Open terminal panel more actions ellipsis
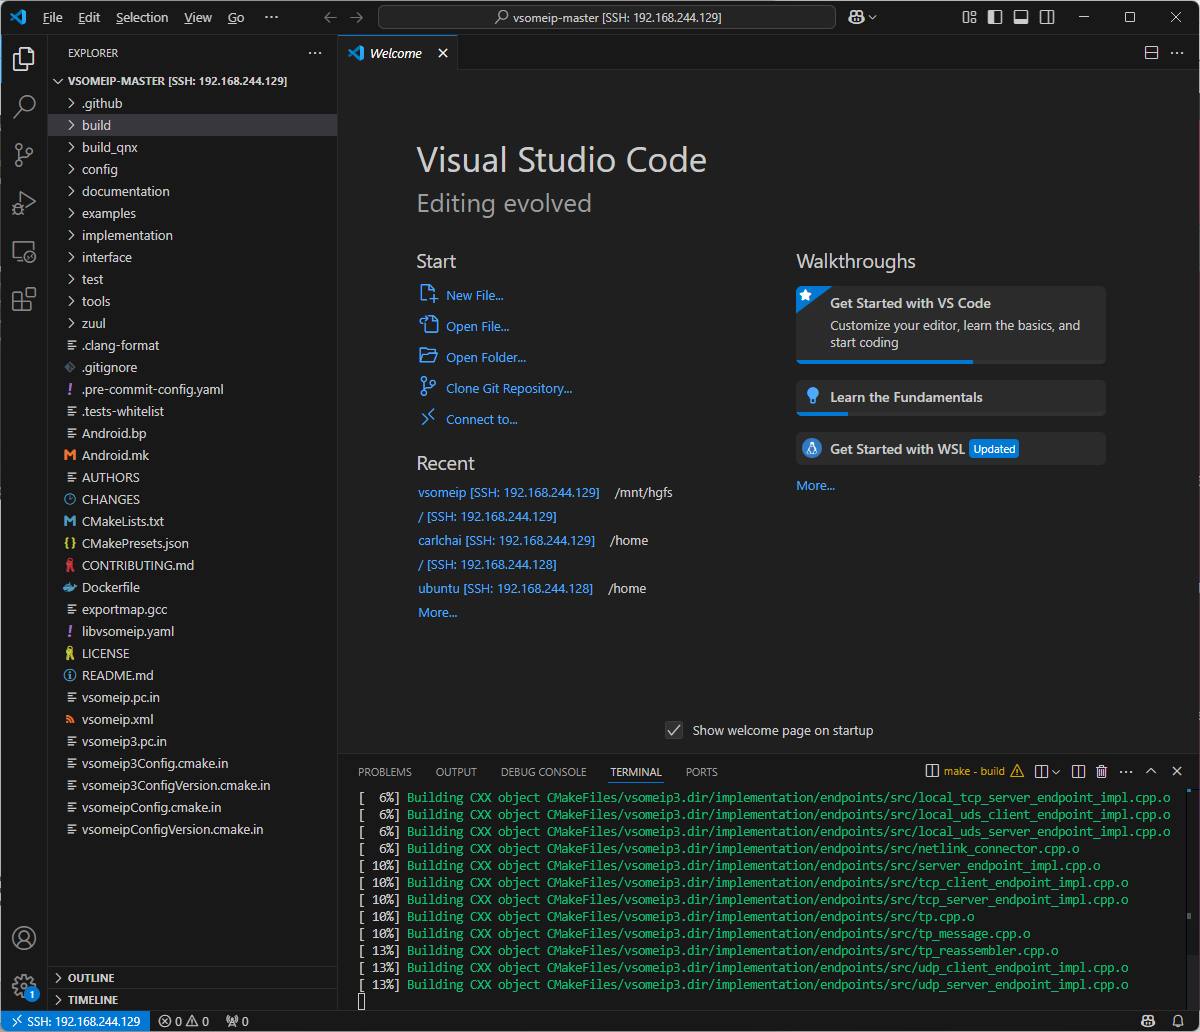1200x1032 pixels. click(1127, 771)
